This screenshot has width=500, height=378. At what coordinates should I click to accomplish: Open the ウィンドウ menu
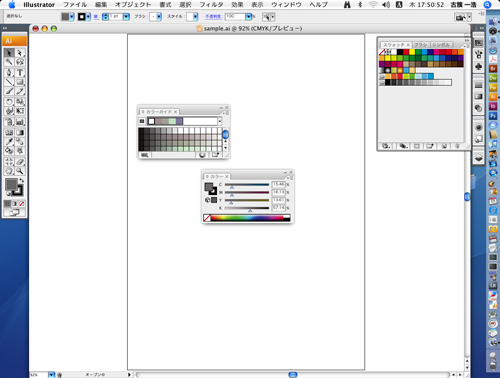tap(286, 5)
